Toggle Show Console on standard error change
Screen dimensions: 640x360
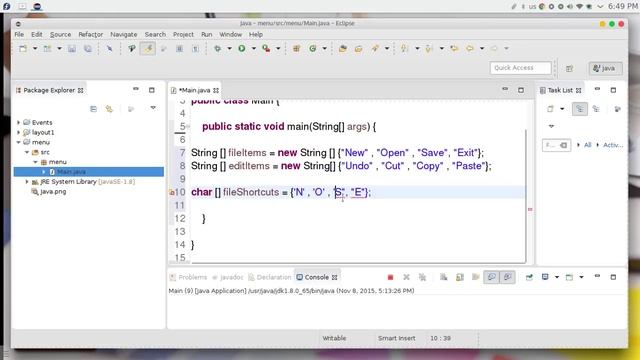[x=507, y=277]
